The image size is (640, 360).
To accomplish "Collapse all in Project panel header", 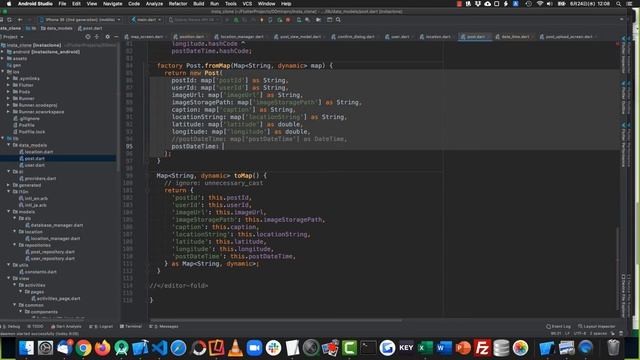I will click(97, 37).
